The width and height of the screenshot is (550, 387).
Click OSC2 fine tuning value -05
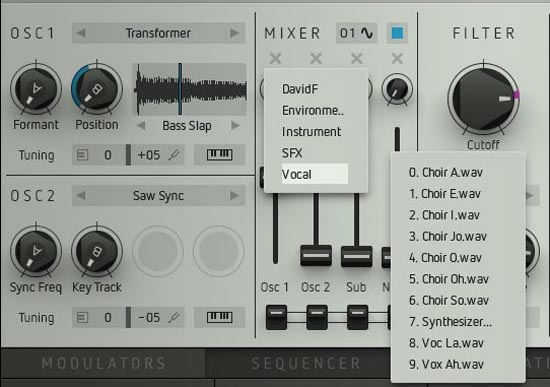pos(149,318)
